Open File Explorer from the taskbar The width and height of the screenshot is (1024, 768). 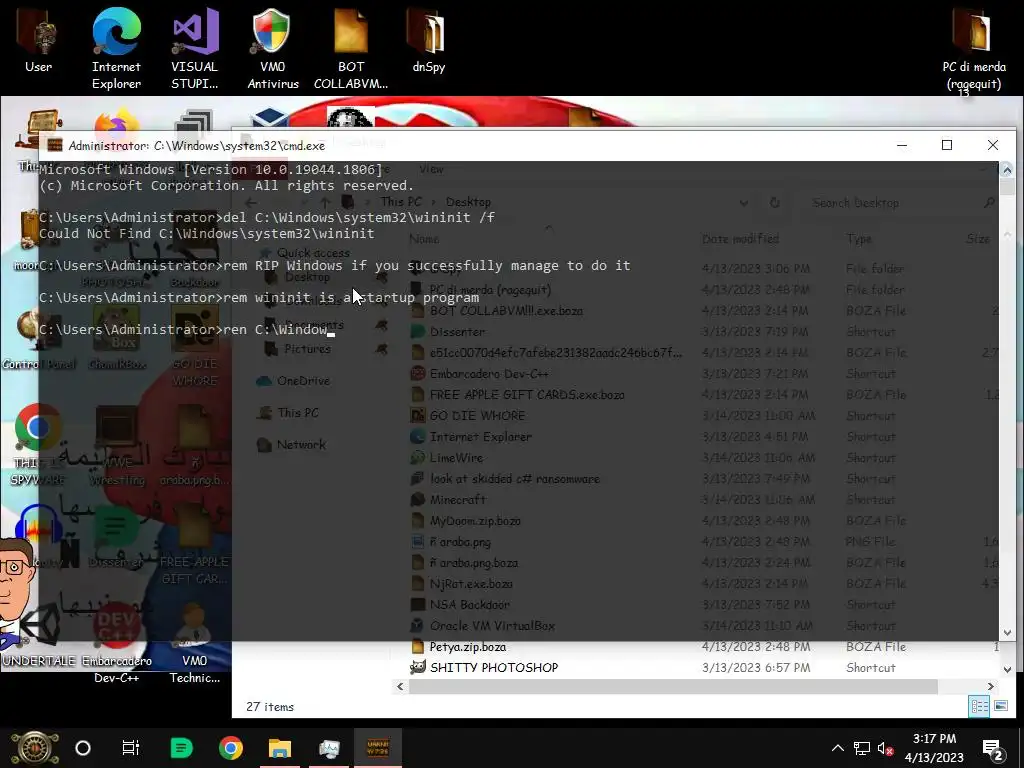280,748
